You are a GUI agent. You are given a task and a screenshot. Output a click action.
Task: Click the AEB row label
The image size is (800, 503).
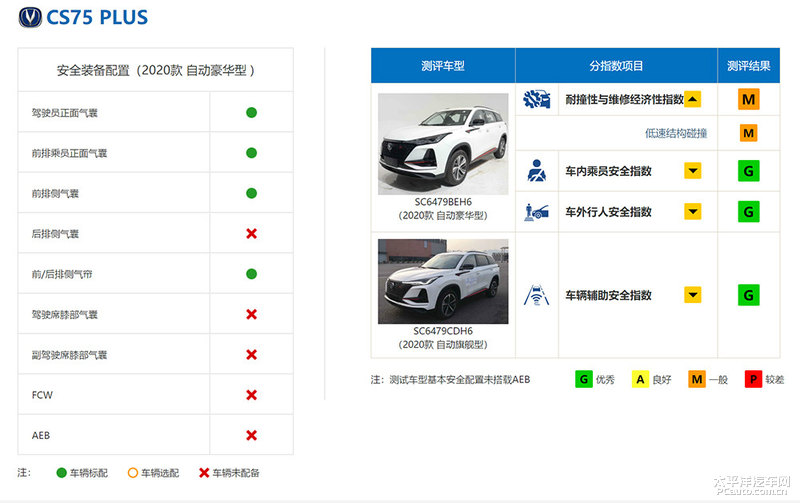pyautogui.click(x=41, y=435)
